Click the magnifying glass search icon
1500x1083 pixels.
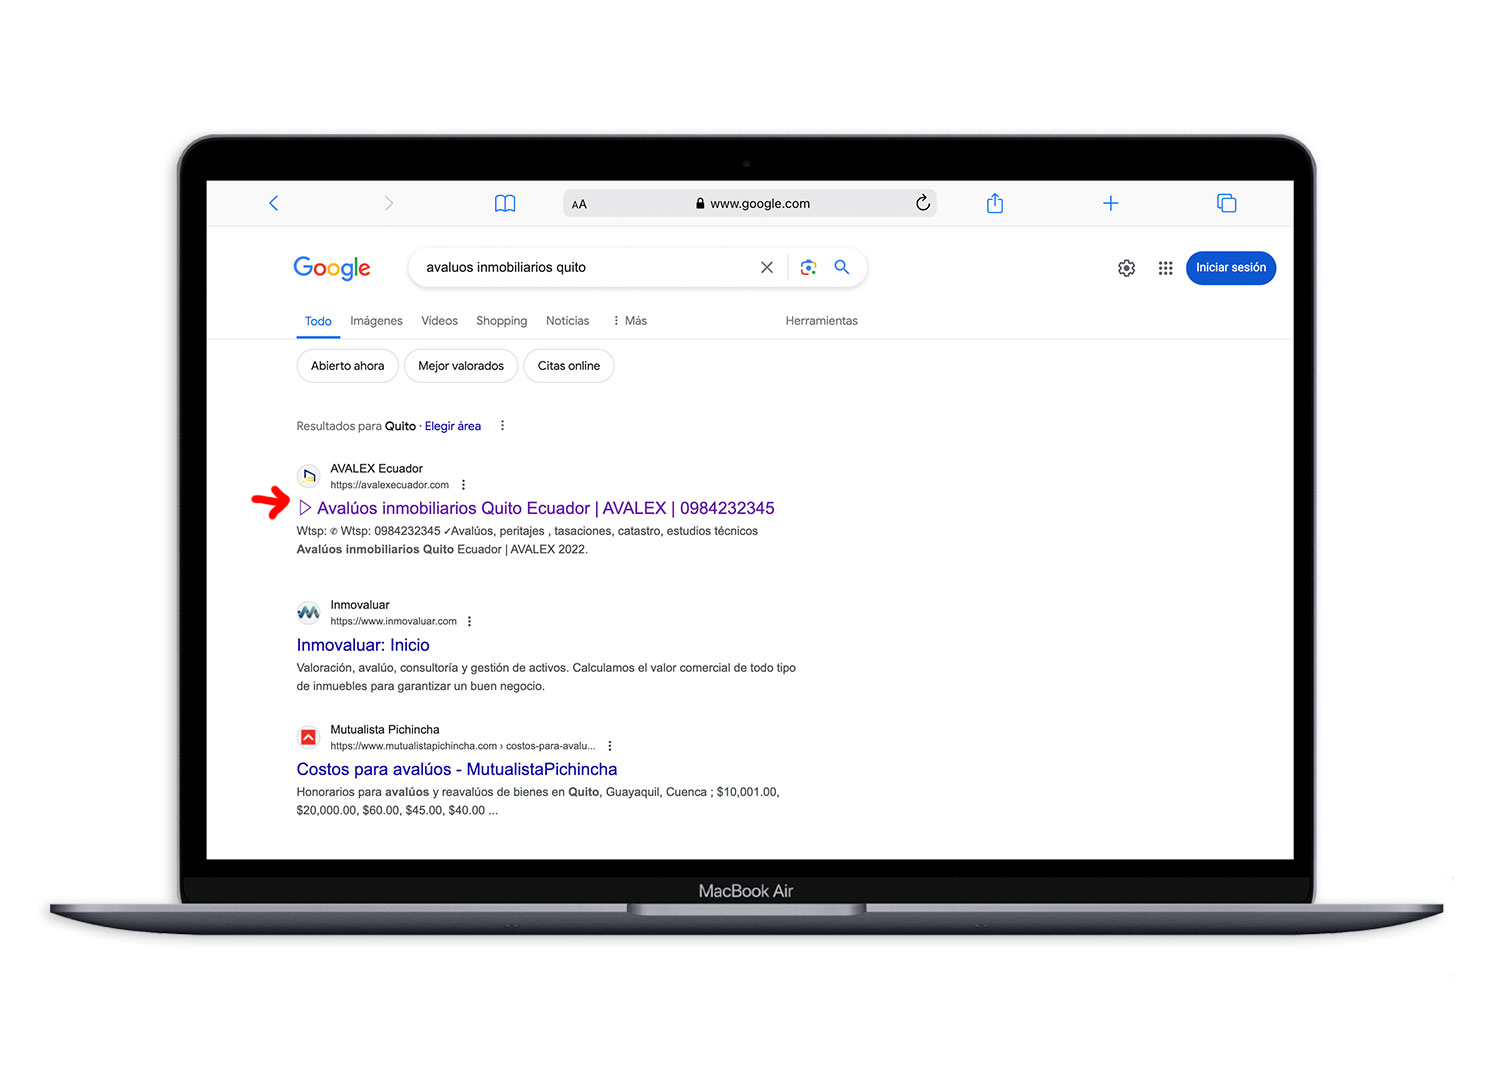(842, 267)
